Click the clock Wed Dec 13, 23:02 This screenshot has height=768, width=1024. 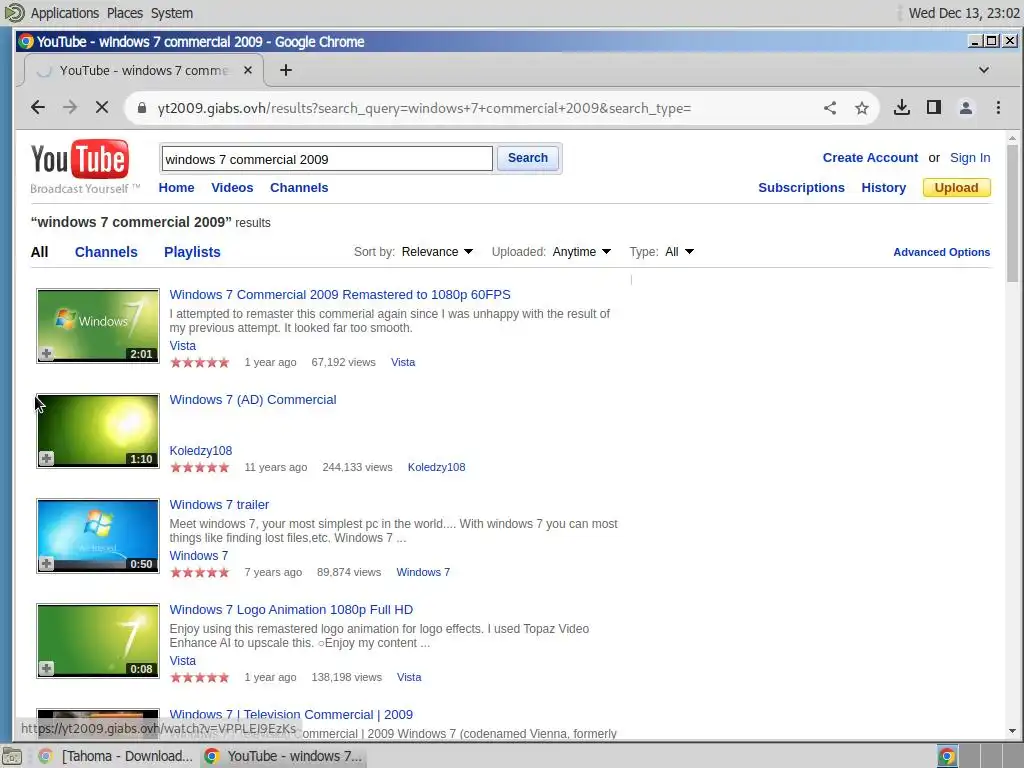click(x=963, y=13)
